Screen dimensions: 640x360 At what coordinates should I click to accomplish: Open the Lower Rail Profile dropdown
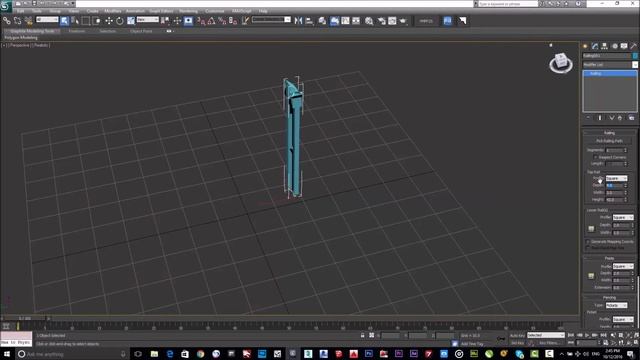pos(623,218)
